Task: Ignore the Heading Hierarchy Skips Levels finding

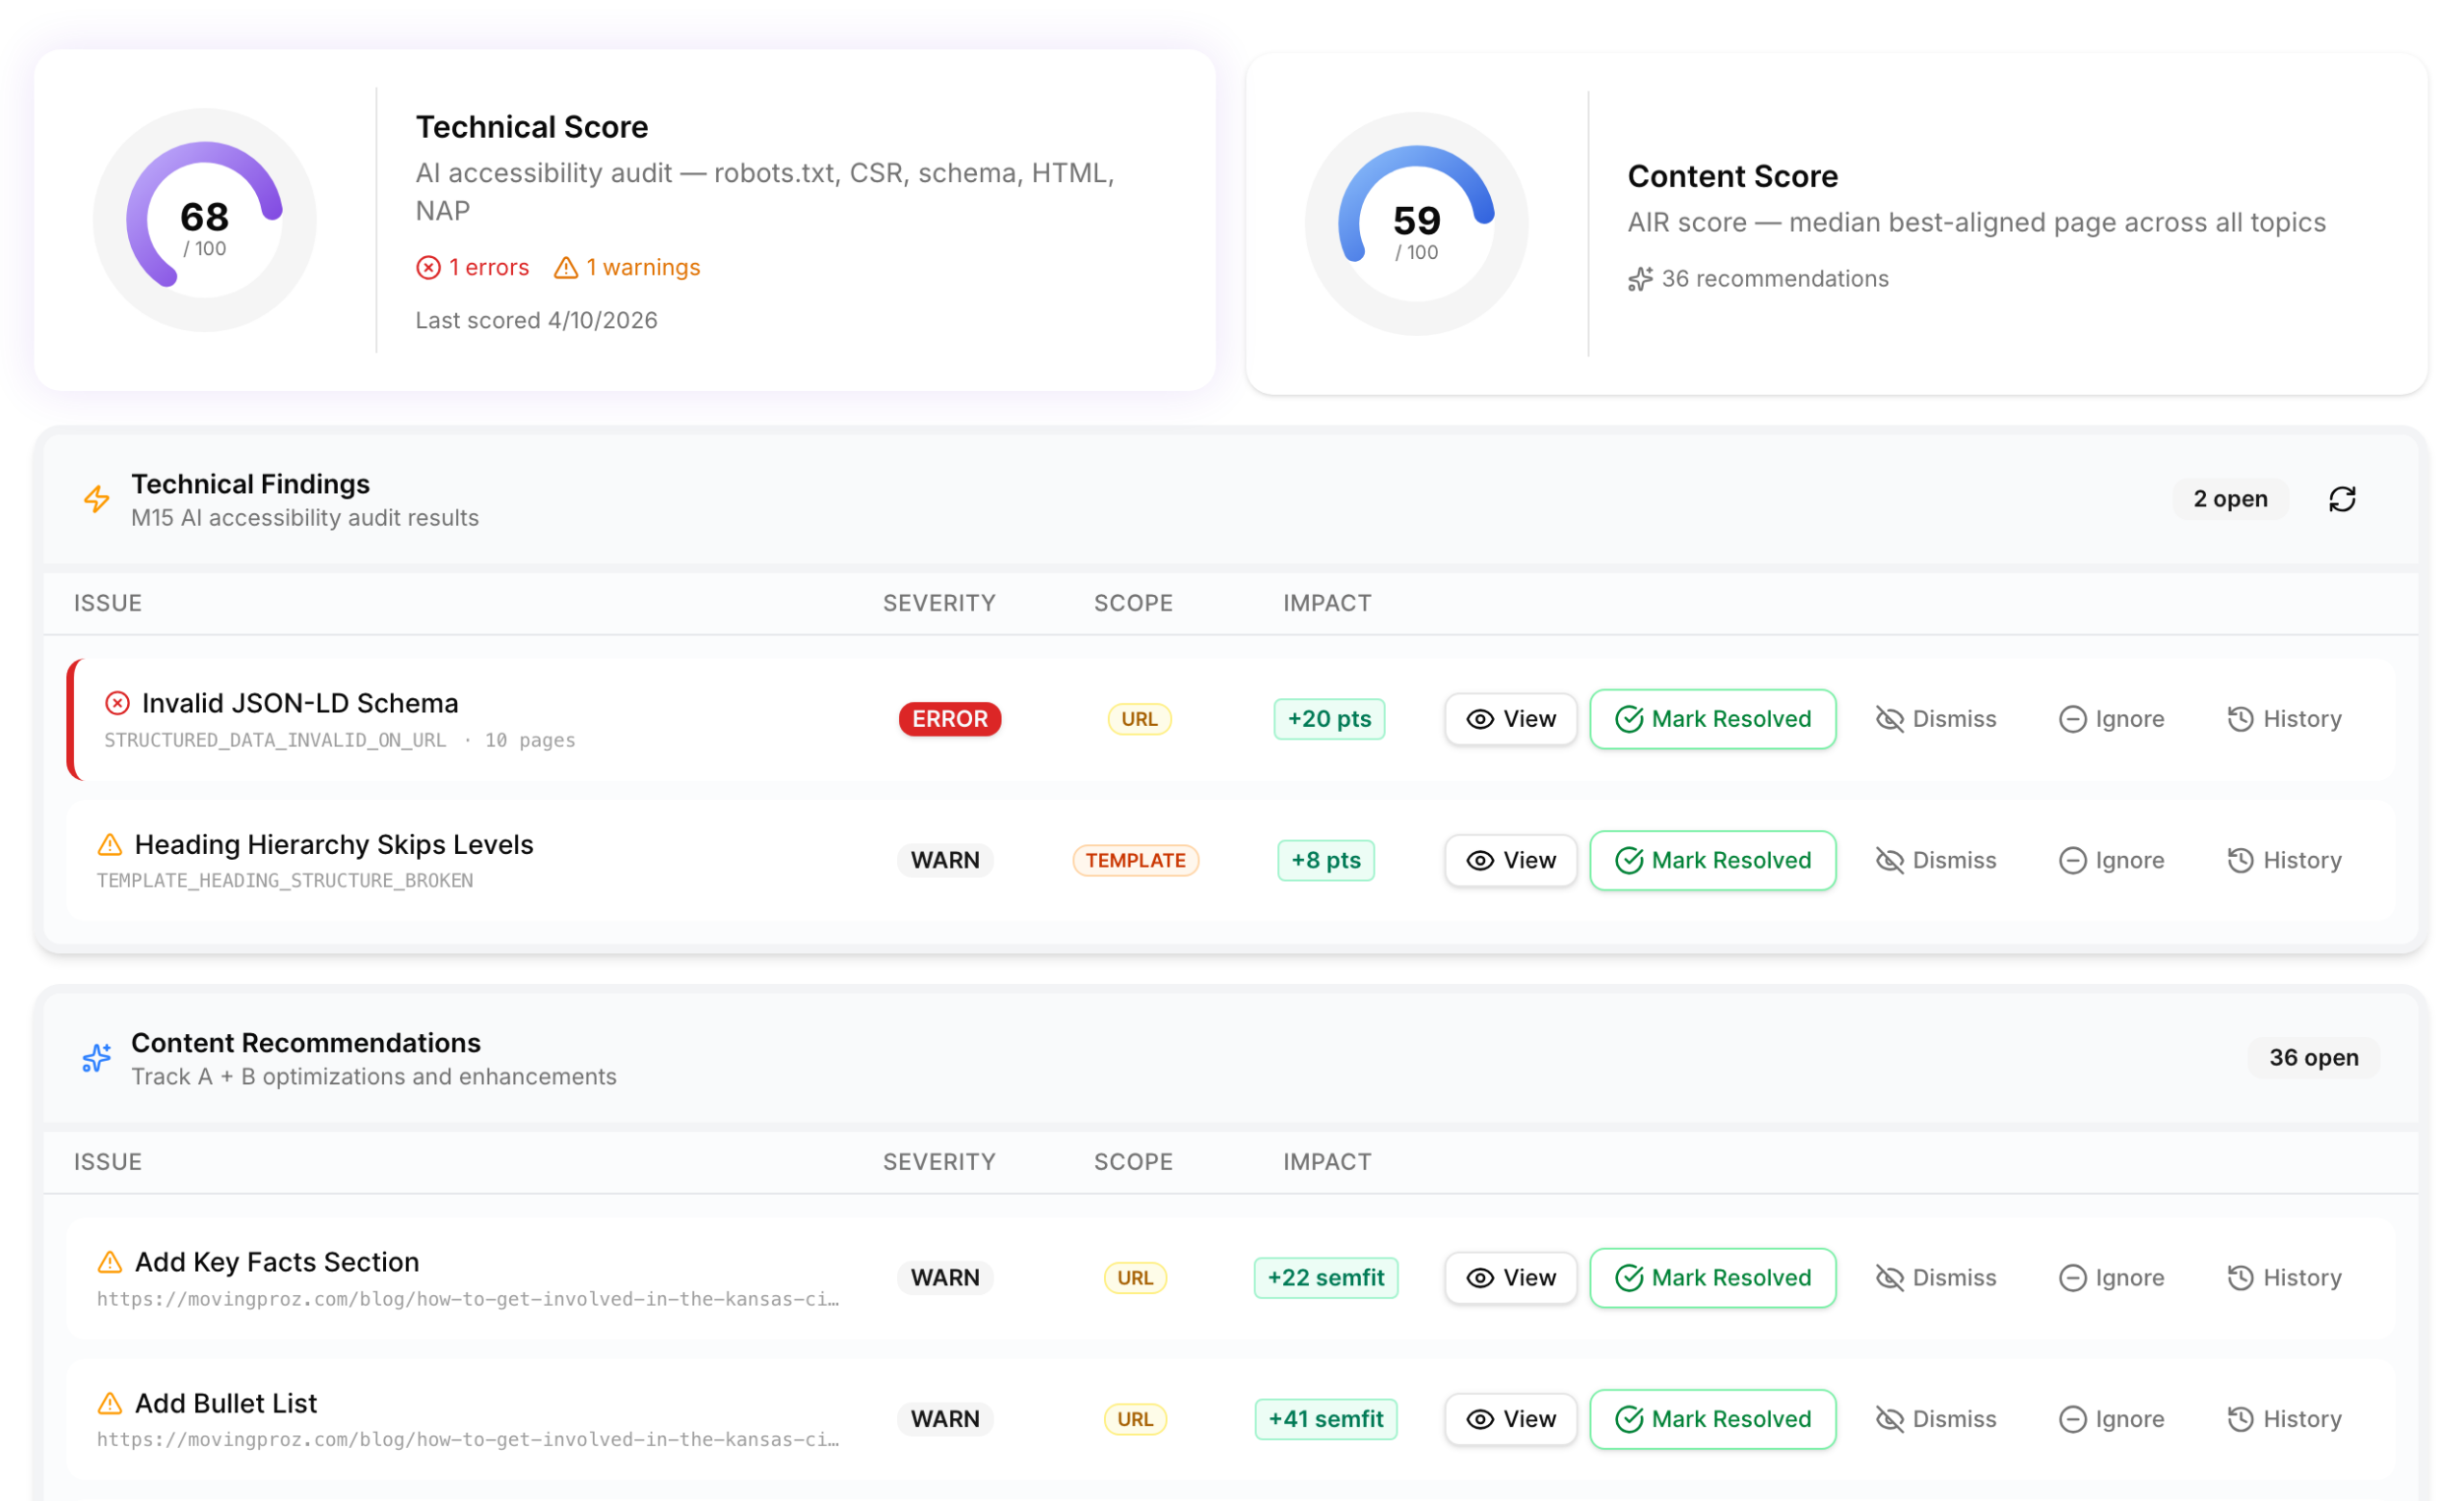Action: point(2112,860)
